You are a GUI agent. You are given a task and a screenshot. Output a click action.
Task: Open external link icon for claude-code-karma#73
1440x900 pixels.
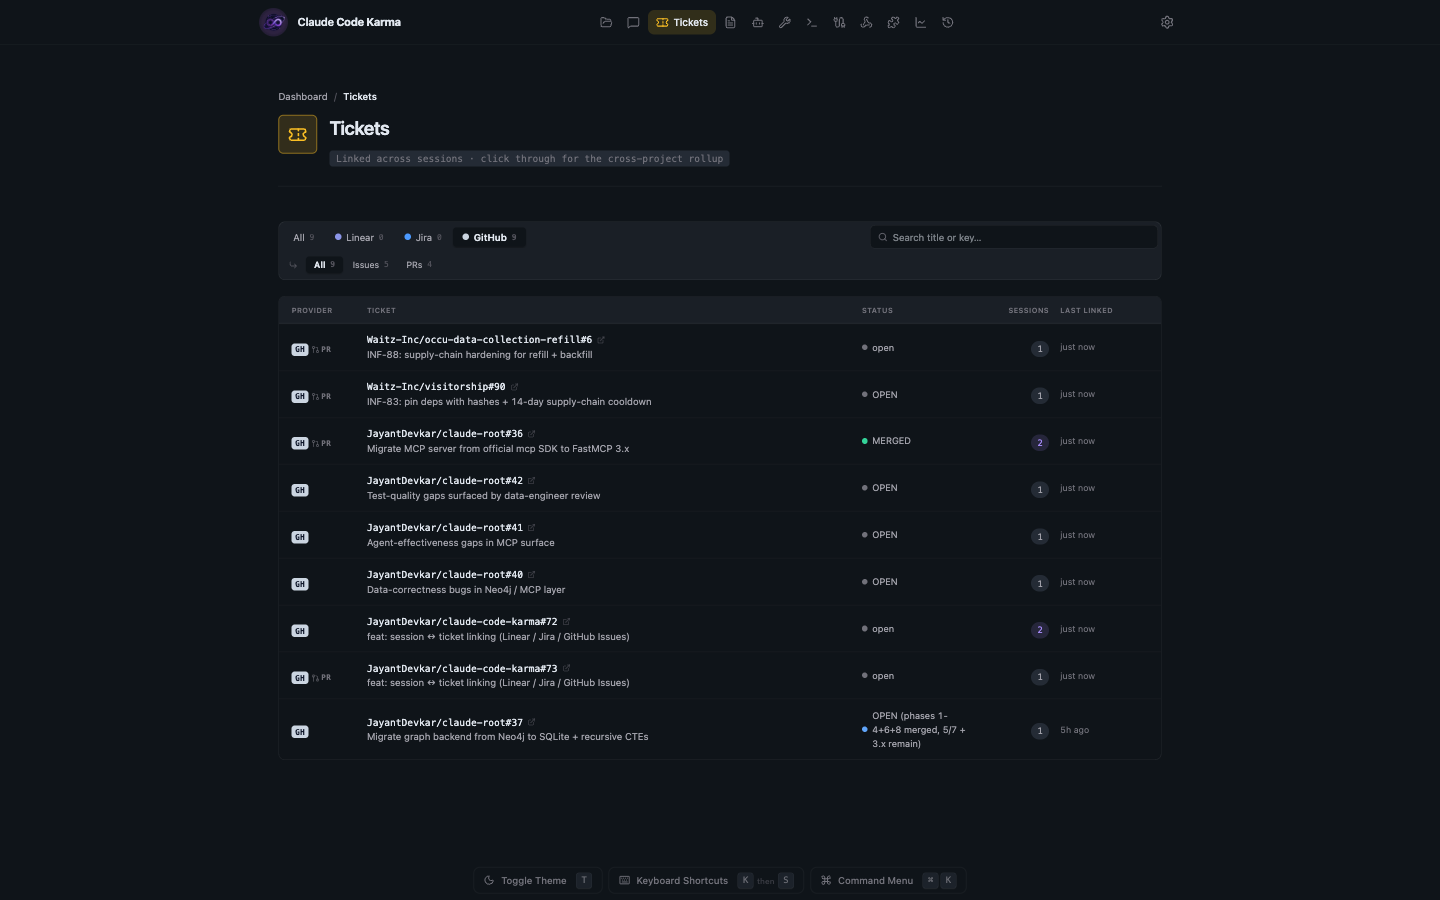coord(566,668)
